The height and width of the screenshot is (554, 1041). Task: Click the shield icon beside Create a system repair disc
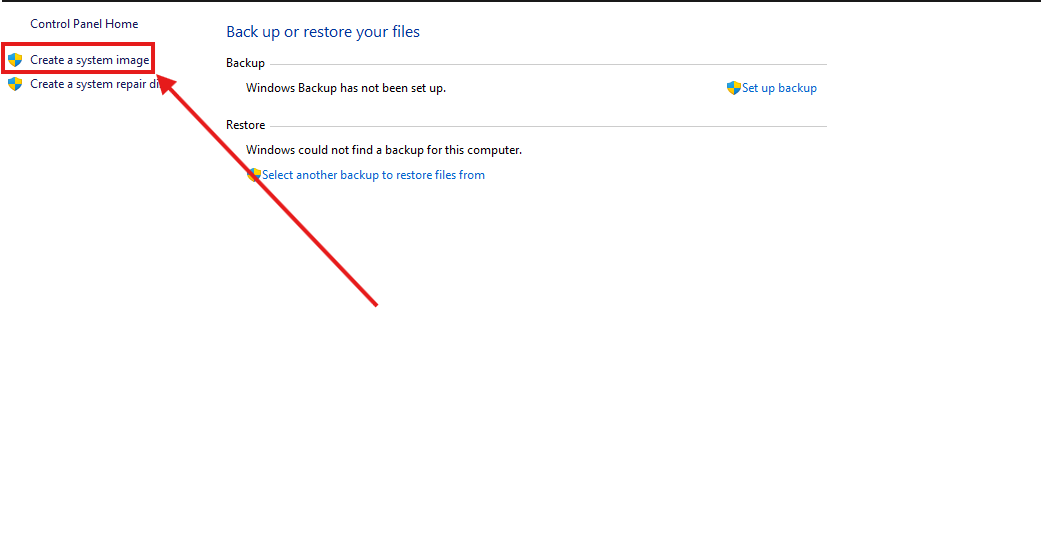[15, 84]
